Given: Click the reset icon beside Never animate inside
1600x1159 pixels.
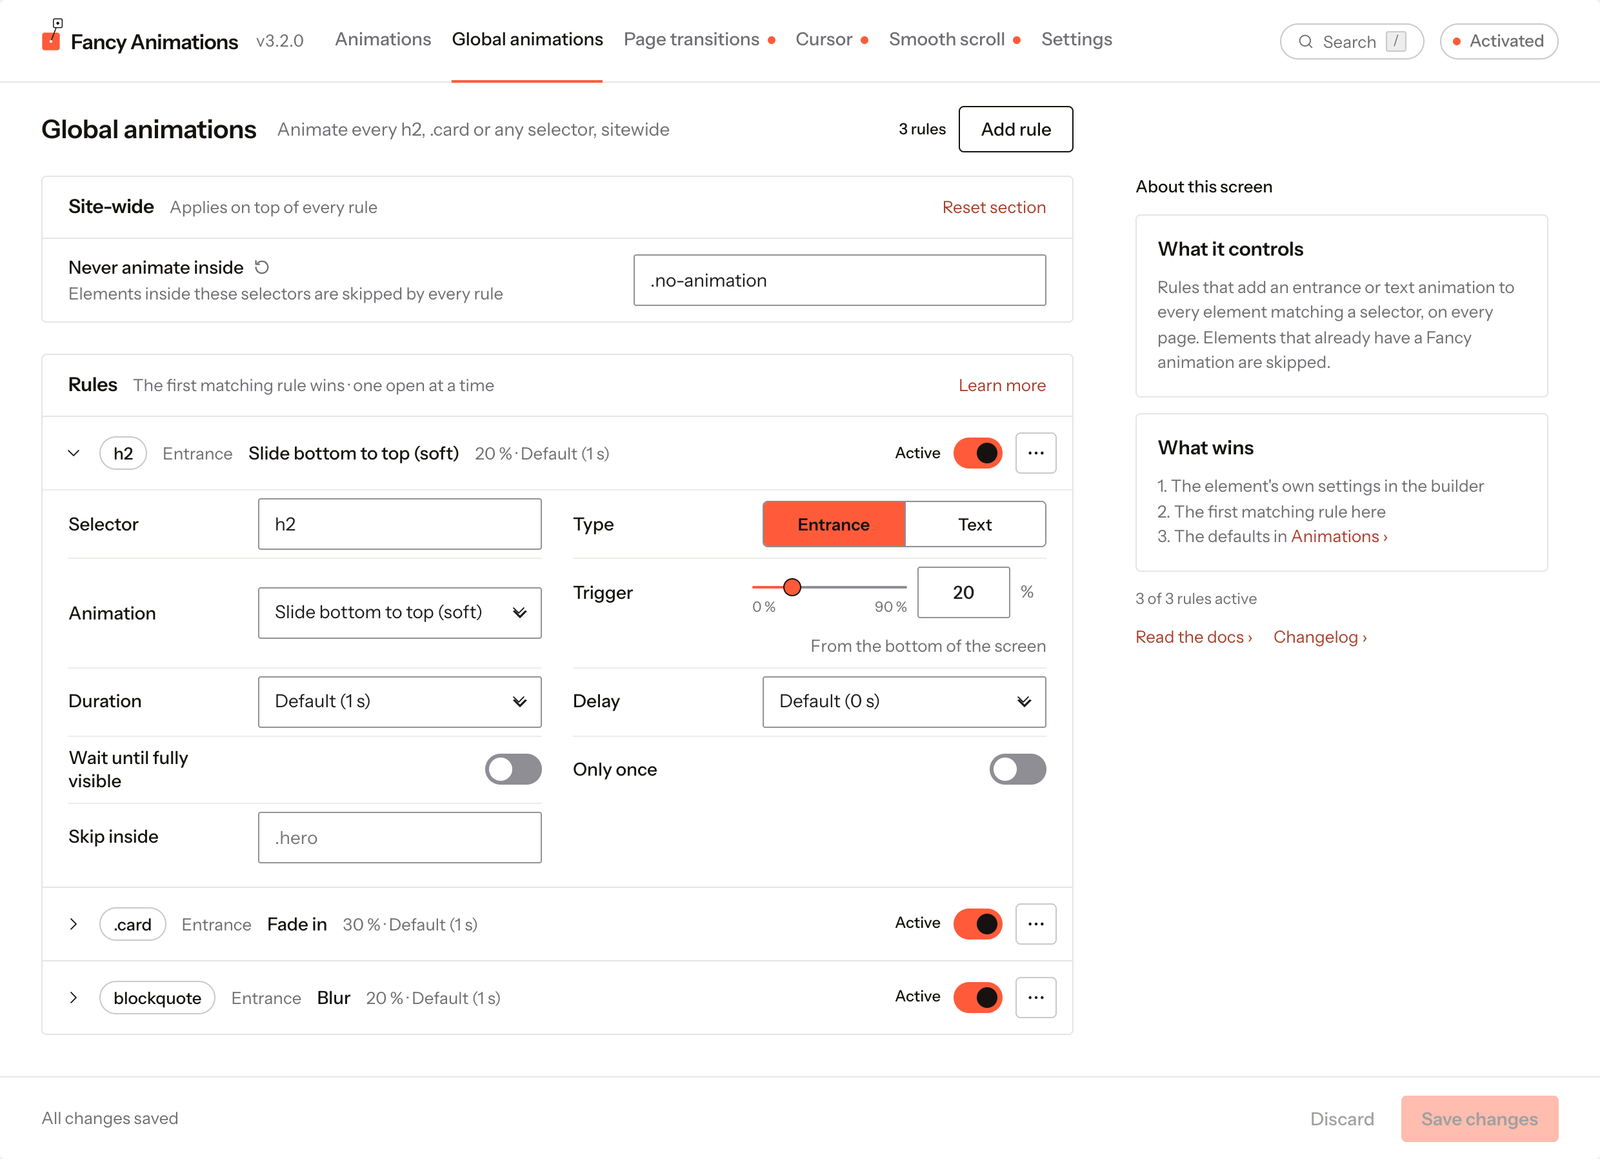Looking at the screenshot, I should (x=262, y=267).
